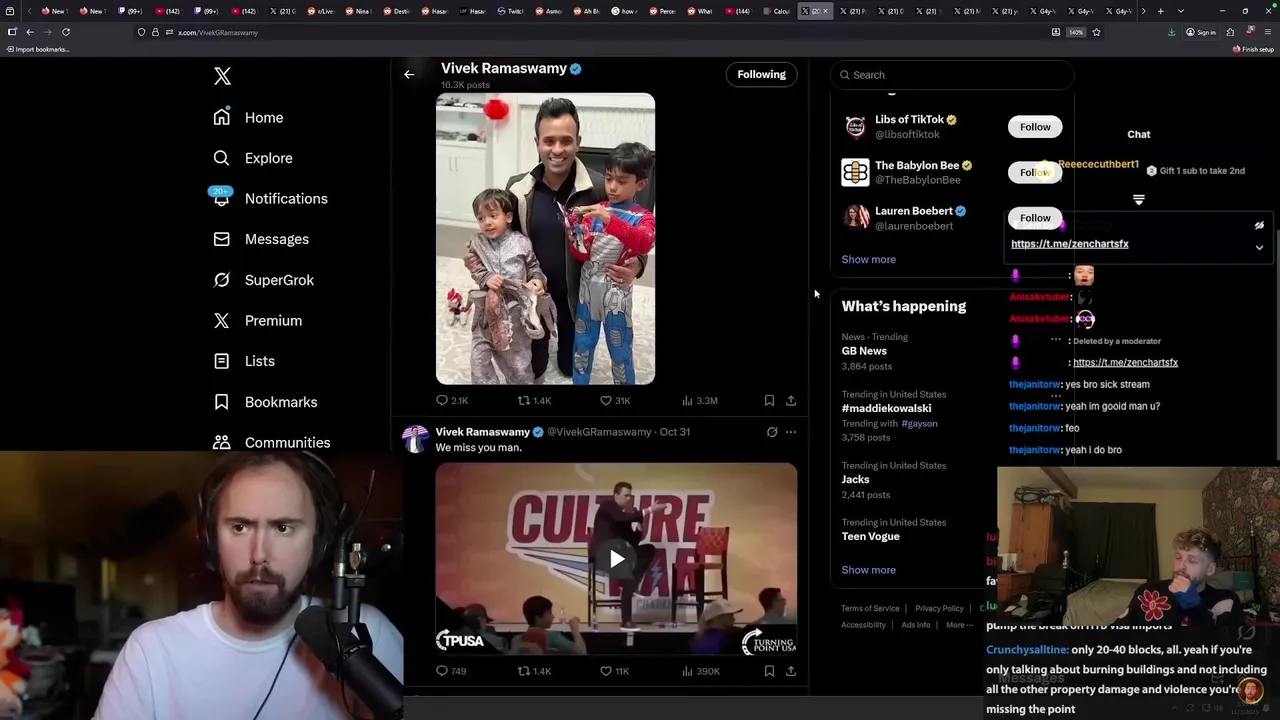Screen dimensions: 1280x720
Task: Open pinned t.me/zenchartsfx link in chat
Action: point(1069,244)
